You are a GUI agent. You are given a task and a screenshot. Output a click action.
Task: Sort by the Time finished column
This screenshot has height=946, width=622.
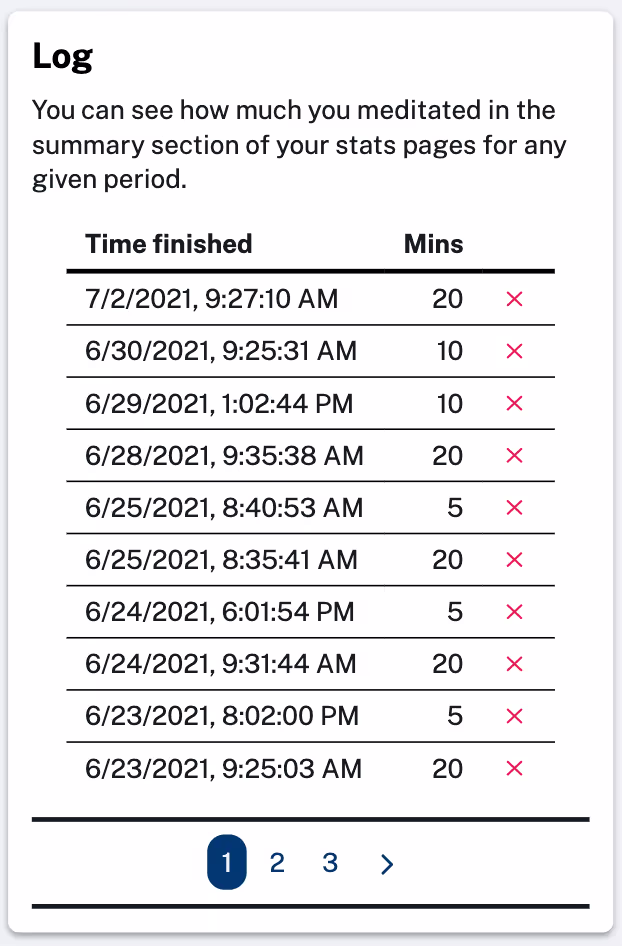pos(168,243)
